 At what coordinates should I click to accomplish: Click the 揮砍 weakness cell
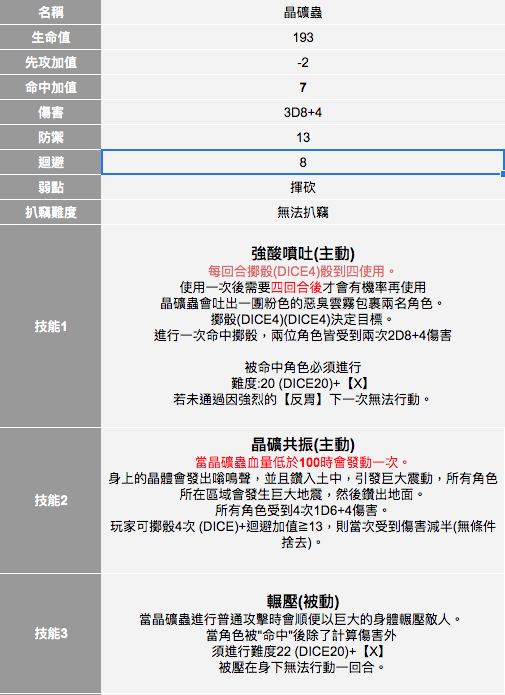pyautogui.click(x=303, y=187)
